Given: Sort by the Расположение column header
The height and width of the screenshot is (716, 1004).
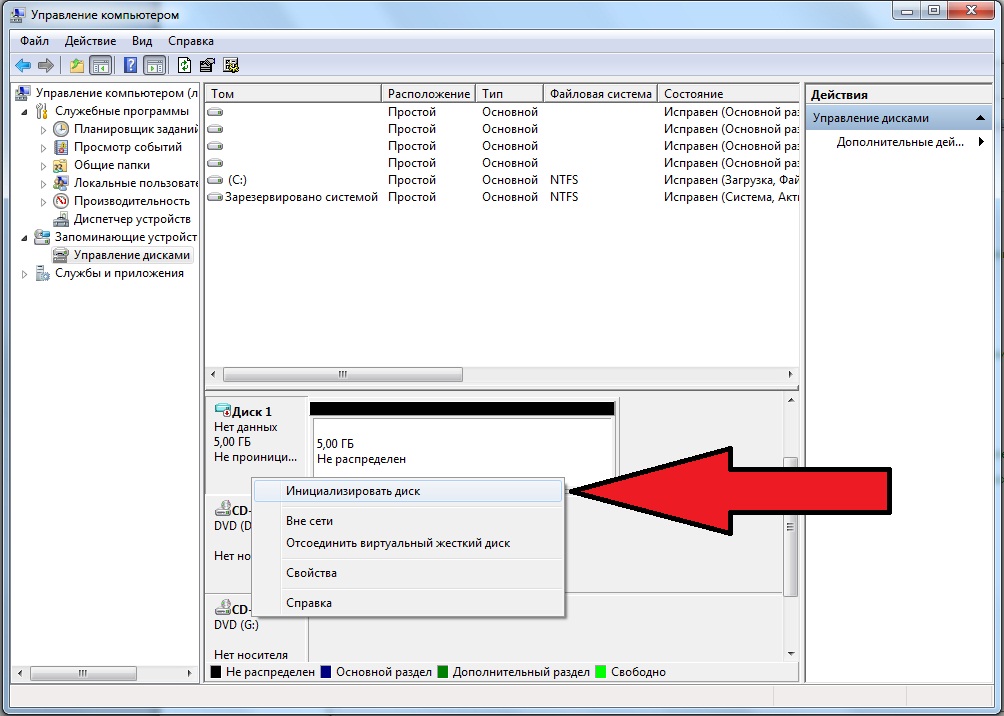Looking at the screenshot, I should [x=428, y=94].
